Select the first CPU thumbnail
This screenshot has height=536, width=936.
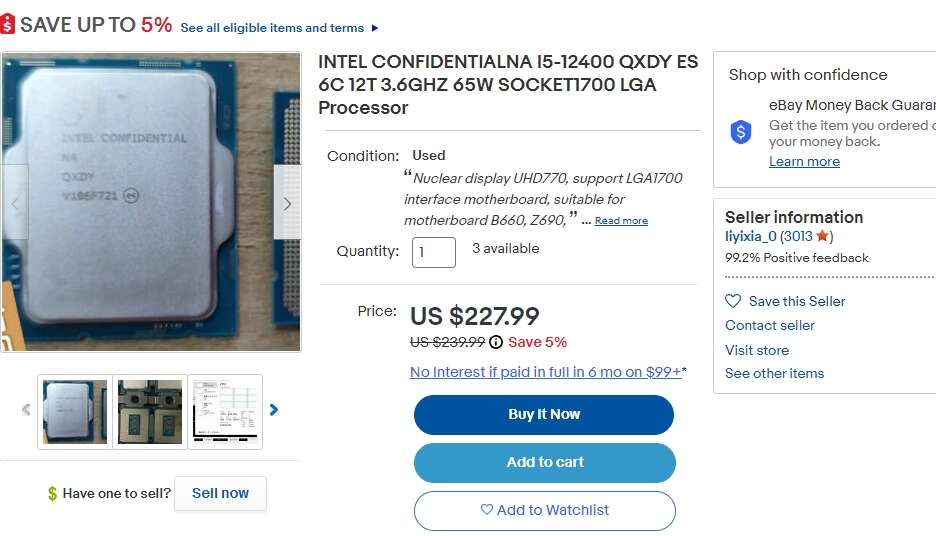pyautogui.click(x=75, y=411)
